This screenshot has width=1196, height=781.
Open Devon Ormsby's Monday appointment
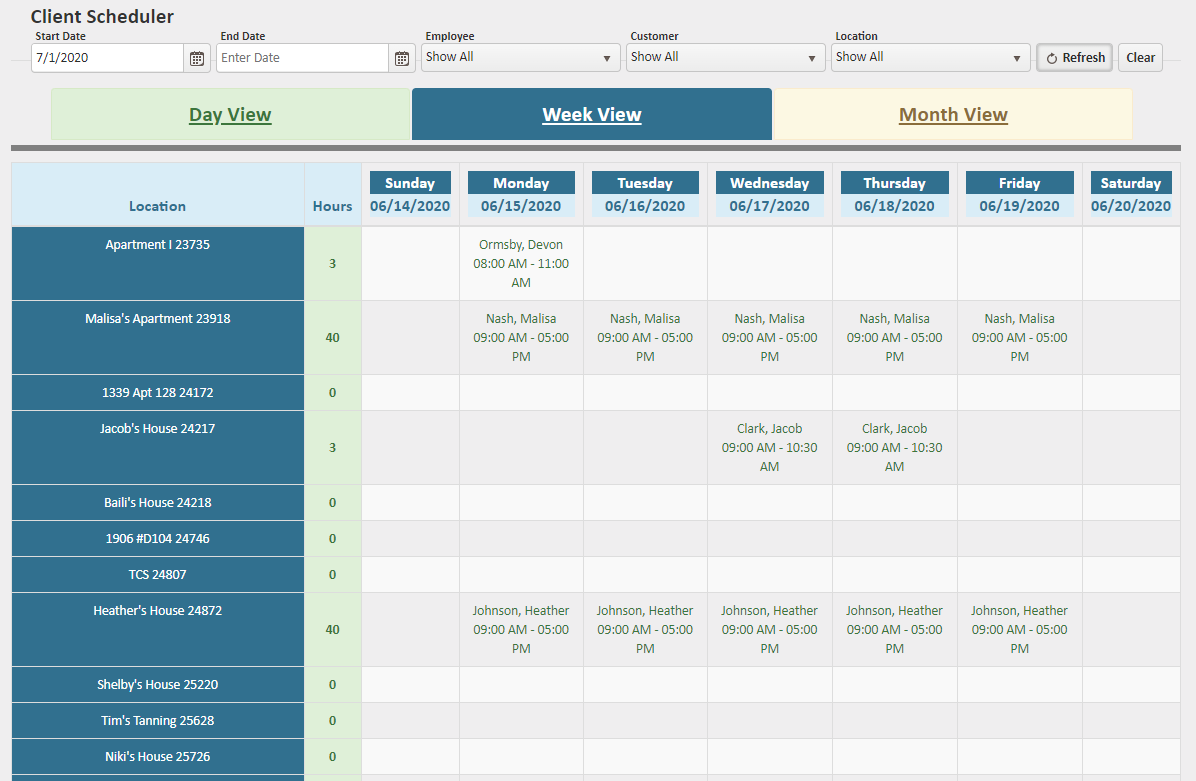point(520,263)
